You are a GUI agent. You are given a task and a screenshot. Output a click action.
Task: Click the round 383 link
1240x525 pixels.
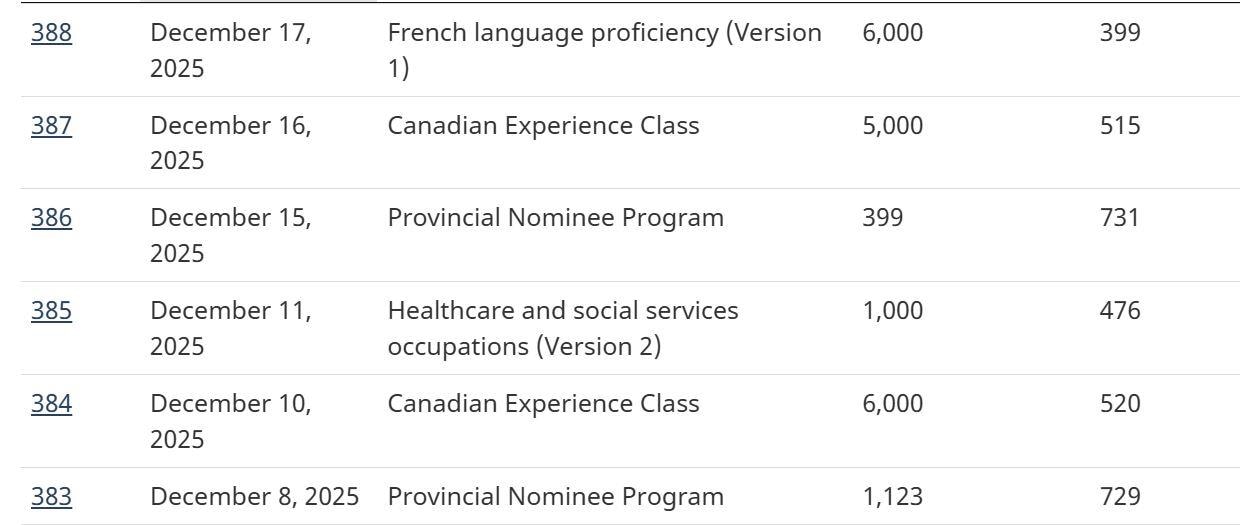tap(51, 497)
